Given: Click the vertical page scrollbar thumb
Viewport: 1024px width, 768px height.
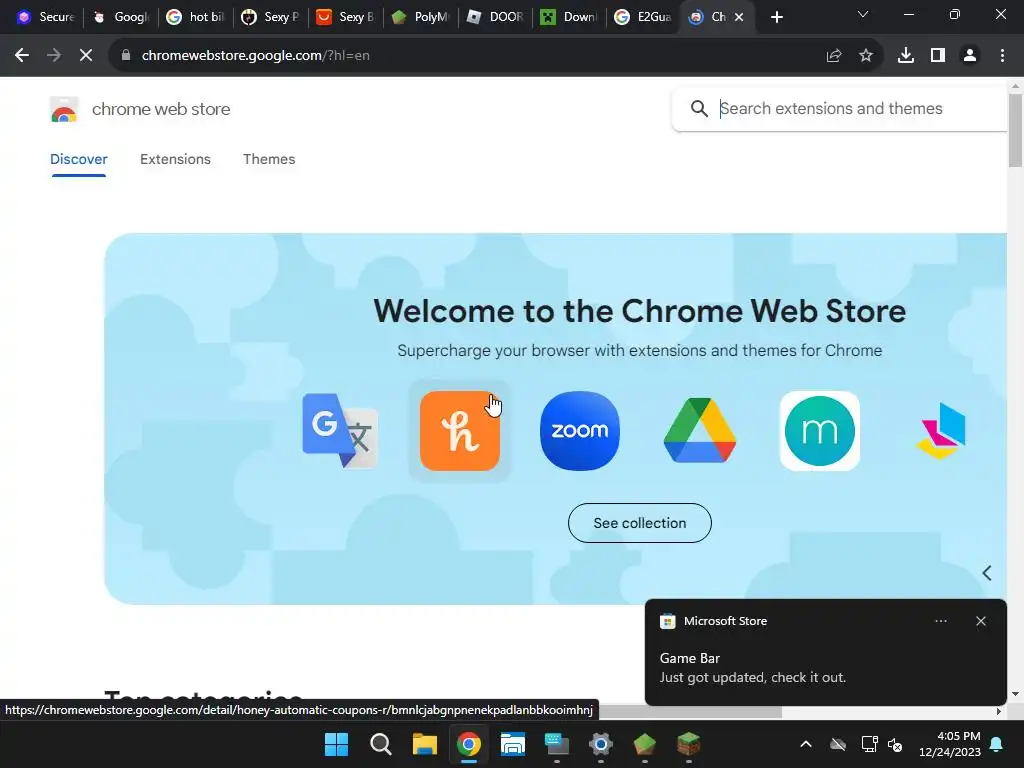Looking at the screenshot, I should coord(1015,131).
